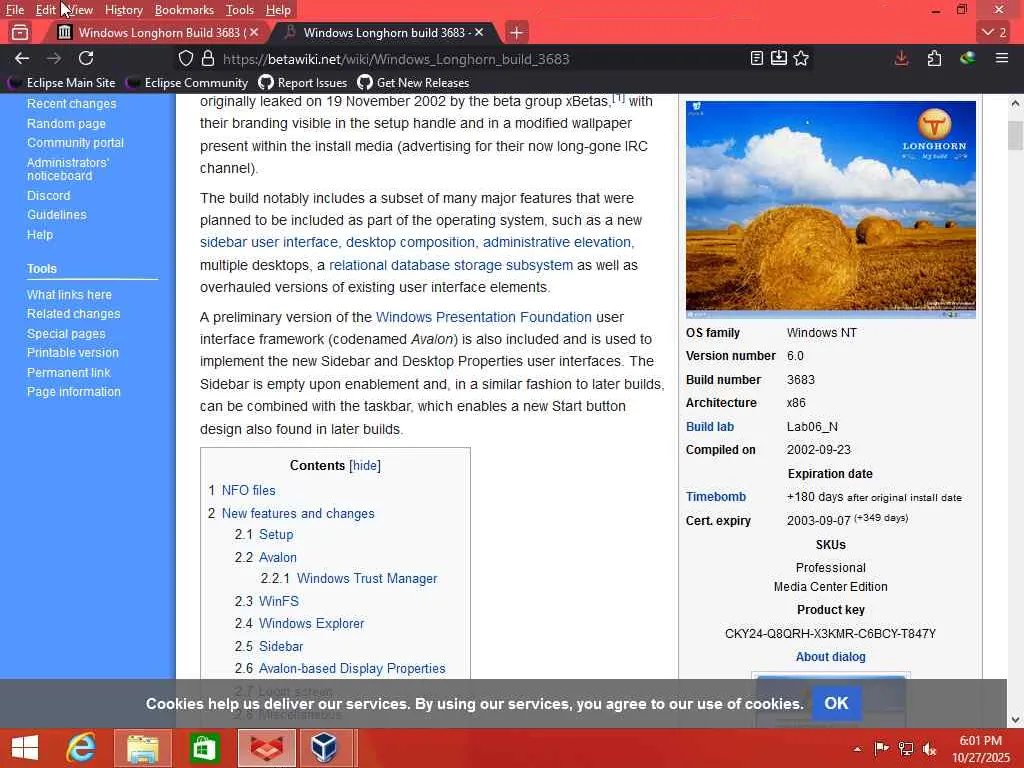The width and height of the screenshot is (1024, 768).
Task: Open Report Issues bookmark
Action: [x=303, y=82]
